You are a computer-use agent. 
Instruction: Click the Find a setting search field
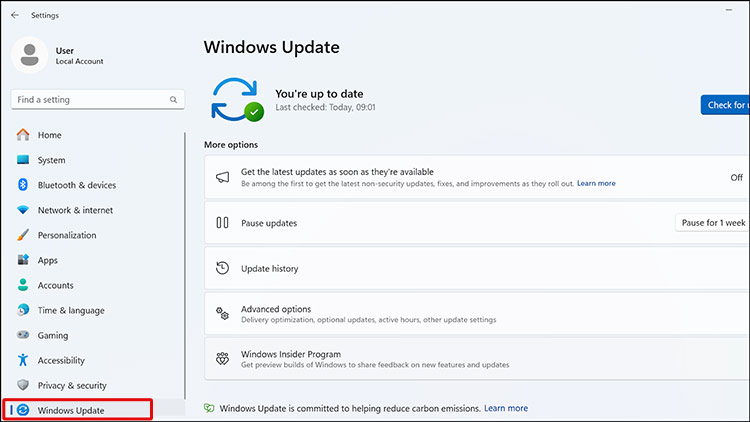(x=88, y=100)
